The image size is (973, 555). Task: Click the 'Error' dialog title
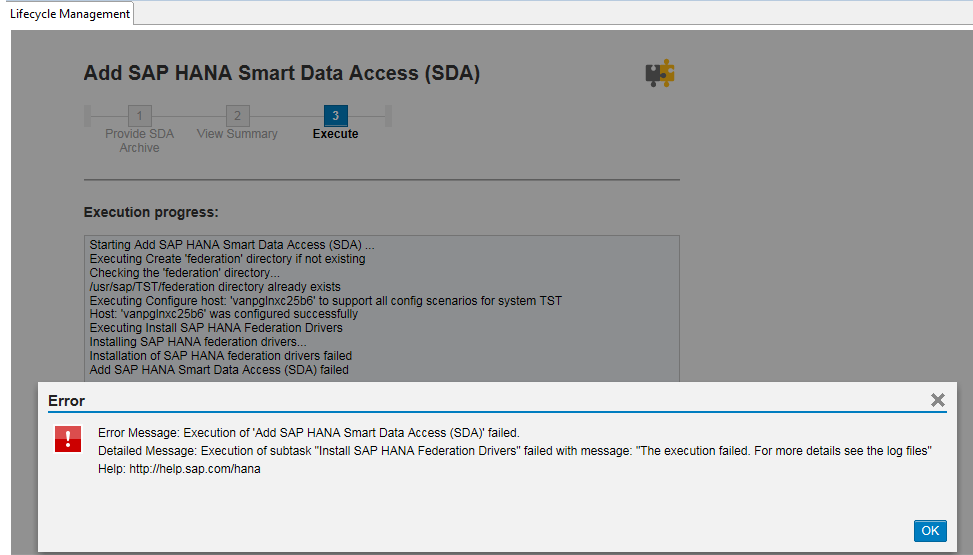[x=66, y=401]
